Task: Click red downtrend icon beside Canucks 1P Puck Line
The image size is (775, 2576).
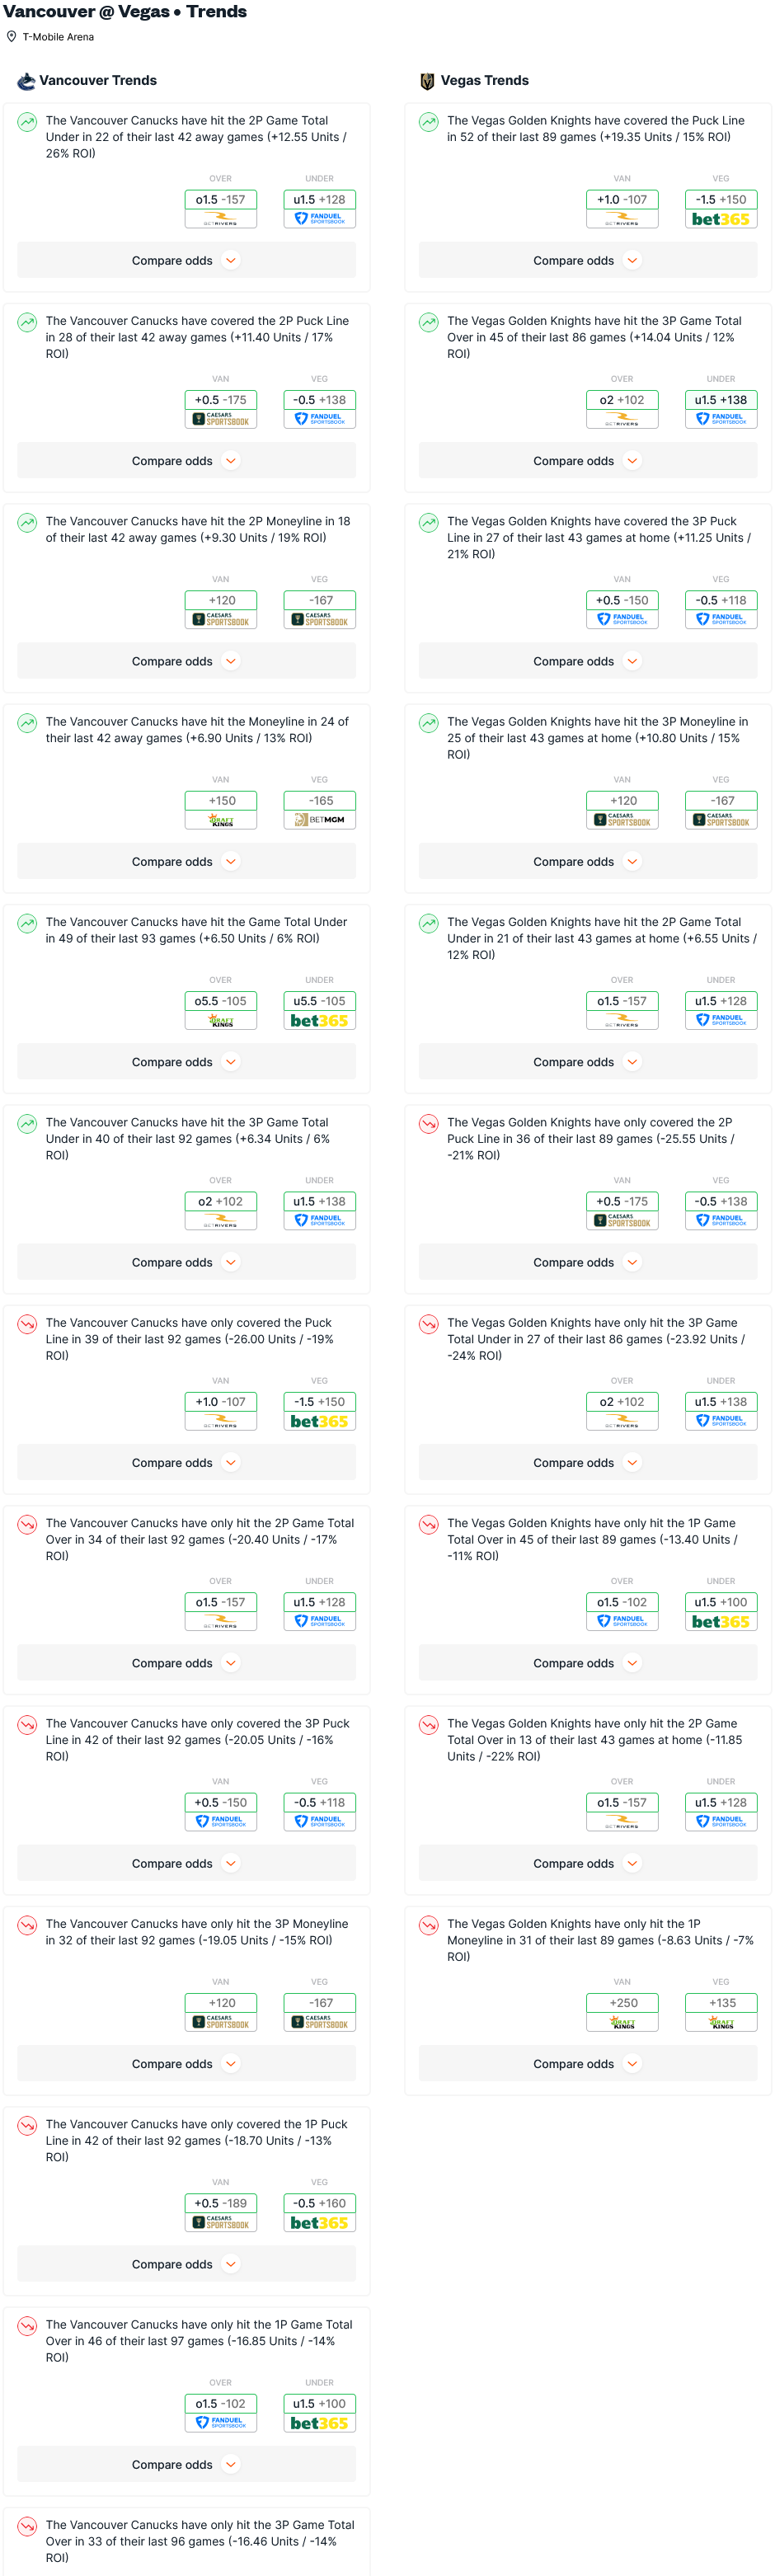Action: tap(27, 2126)
